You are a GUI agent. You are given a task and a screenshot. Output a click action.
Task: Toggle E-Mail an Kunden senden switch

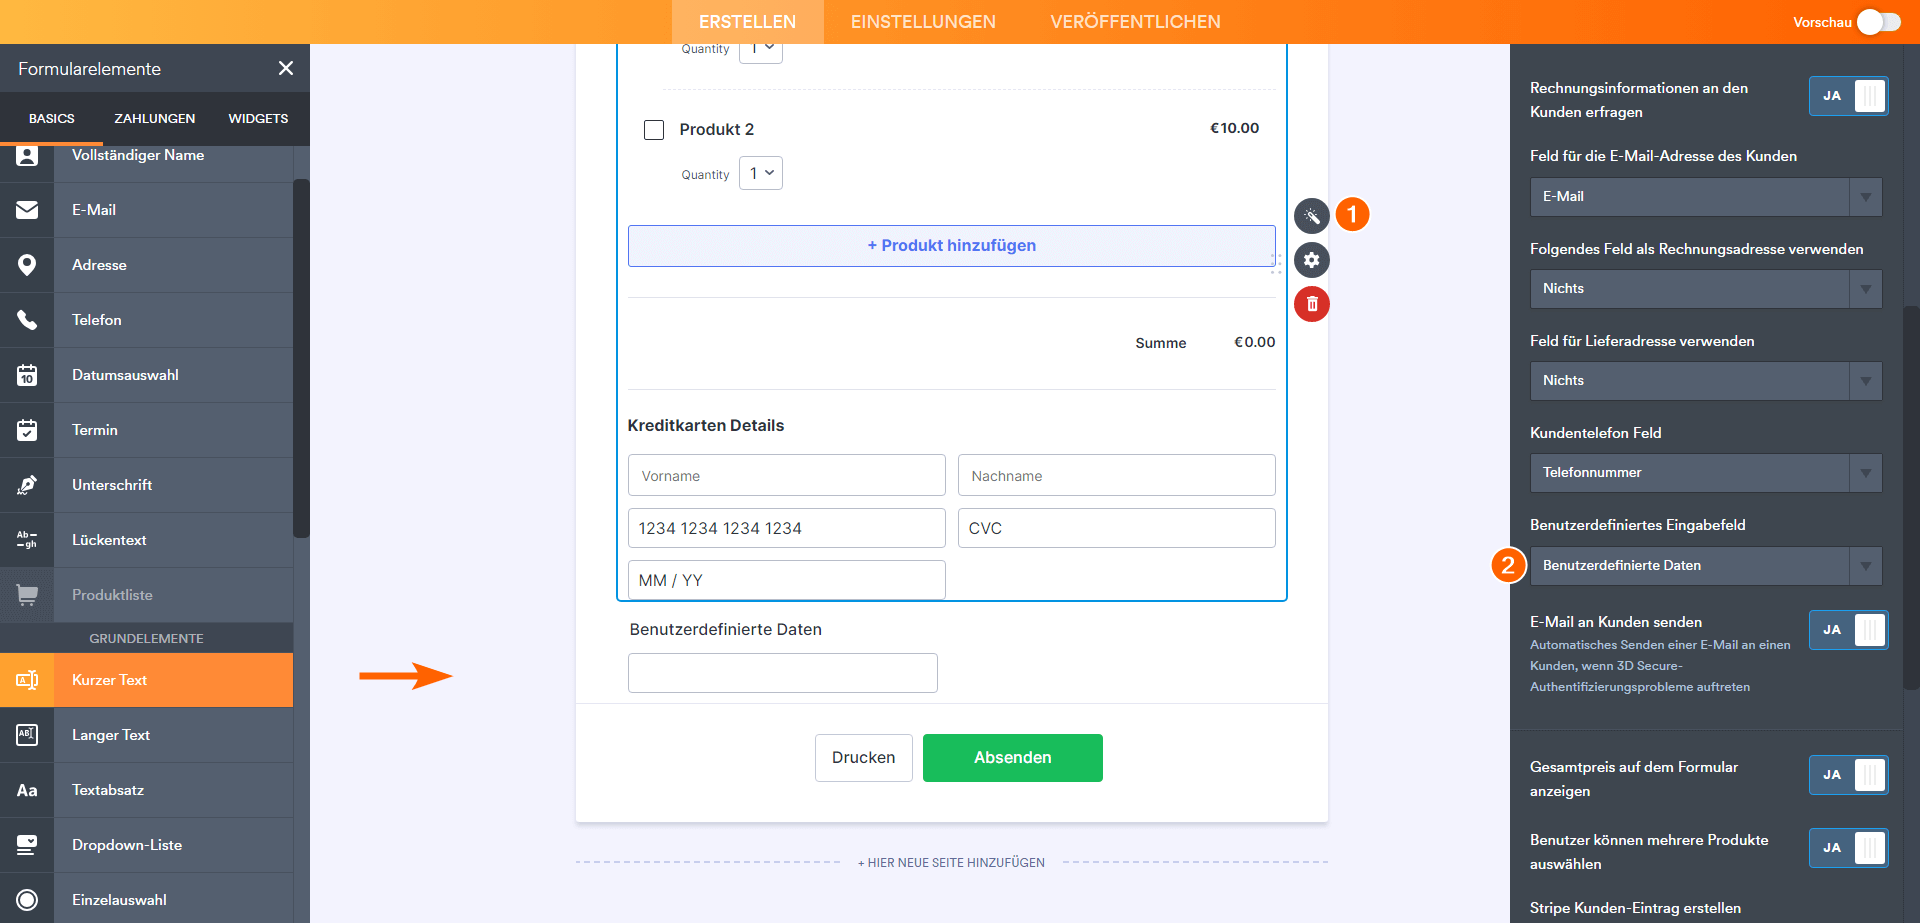1848,630
